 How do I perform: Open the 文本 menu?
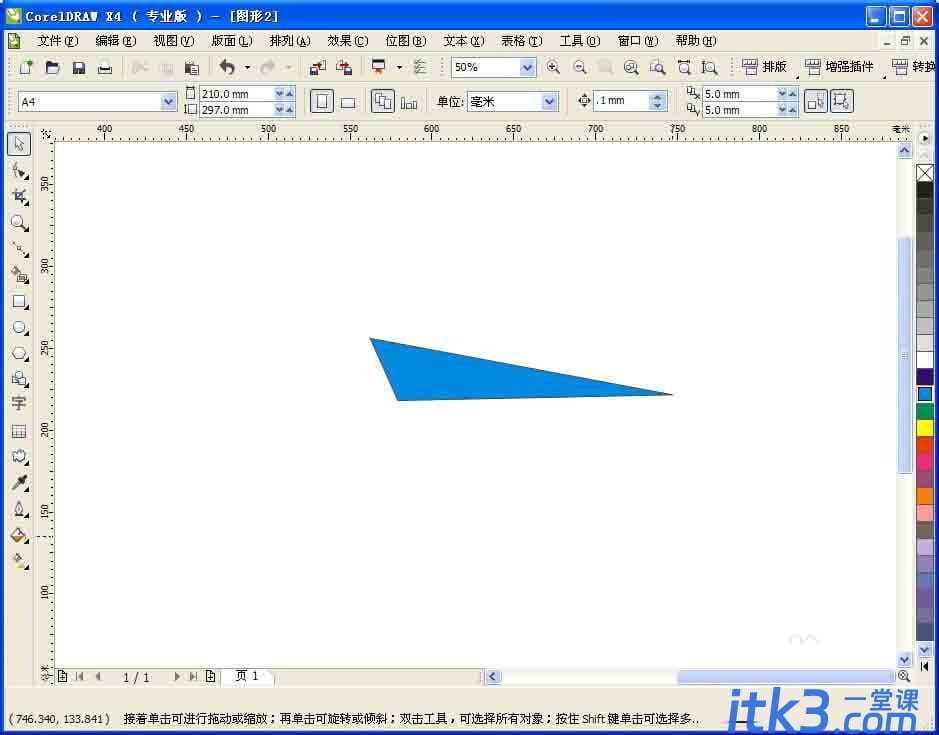pyautogui.click(x=464, y=41)
